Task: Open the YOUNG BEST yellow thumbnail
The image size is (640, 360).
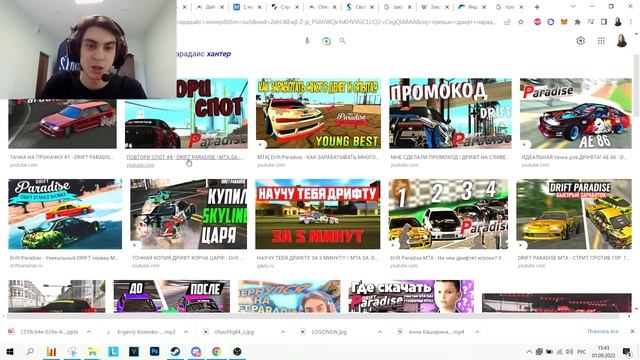Action: point(318,113)
